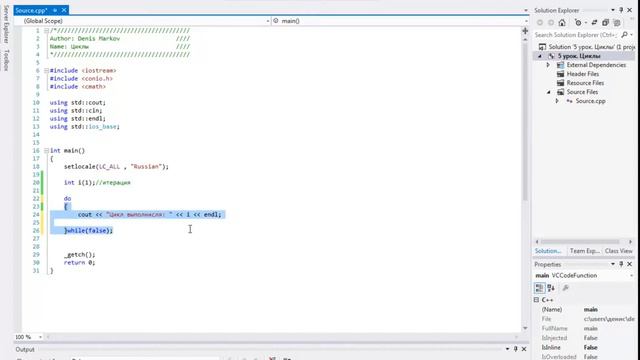
Task: Switch to the Class View tab
Action: point(618,251)
